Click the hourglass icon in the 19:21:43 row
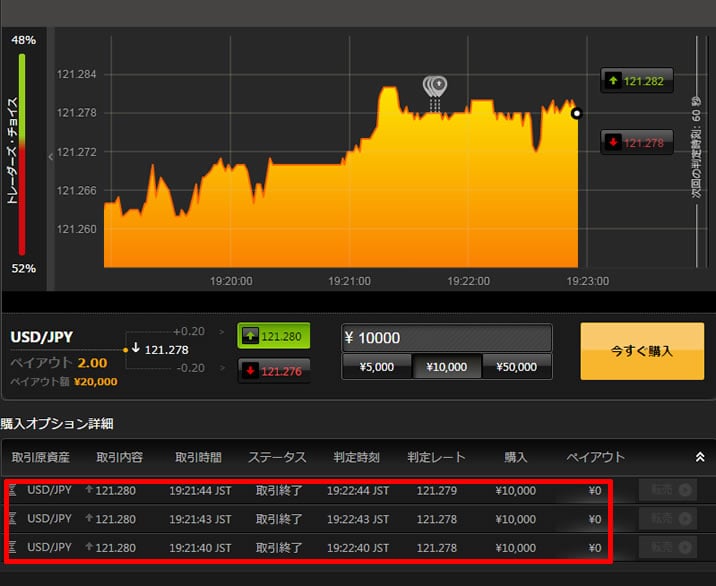Screen dimensions: 716x586 (12, 519)
